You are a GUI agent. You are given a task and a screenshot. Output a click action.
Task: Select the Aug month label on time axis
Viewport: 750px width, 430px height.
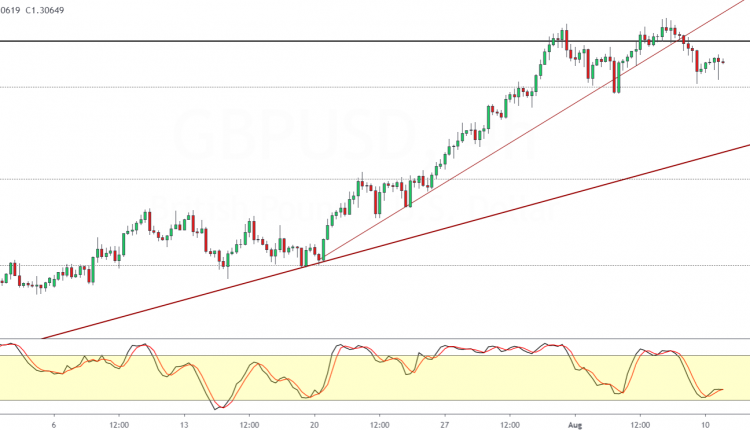575,425
